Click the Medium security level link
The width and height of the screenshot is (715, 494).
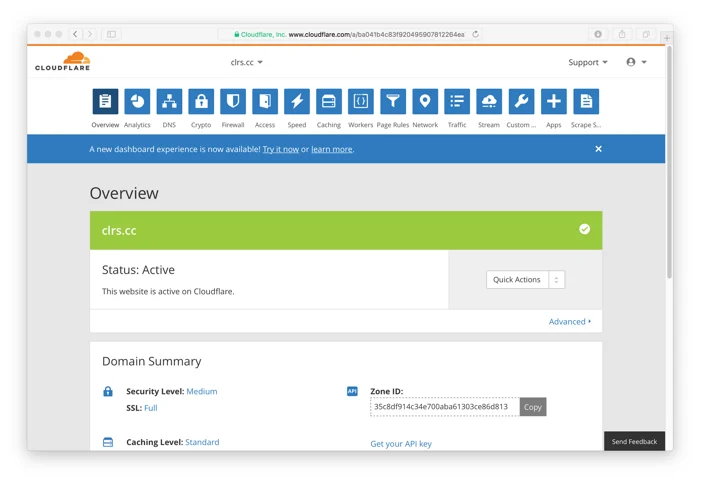(202, 391)
